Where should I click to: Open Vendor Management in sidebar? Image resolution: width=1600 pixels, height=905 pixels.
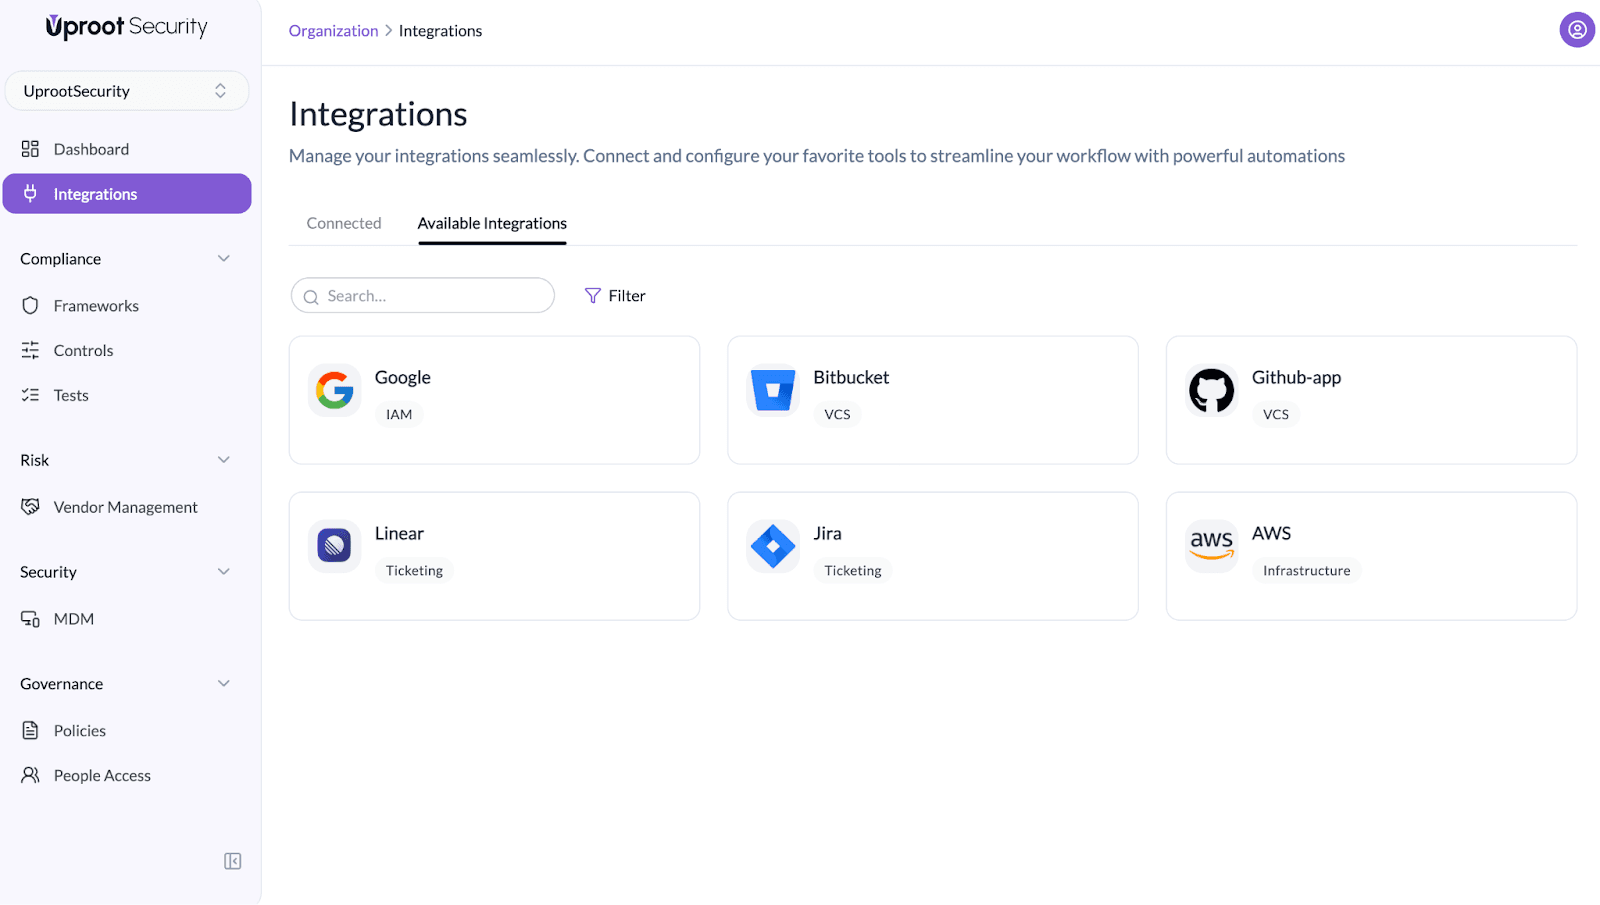click(125, 507)
